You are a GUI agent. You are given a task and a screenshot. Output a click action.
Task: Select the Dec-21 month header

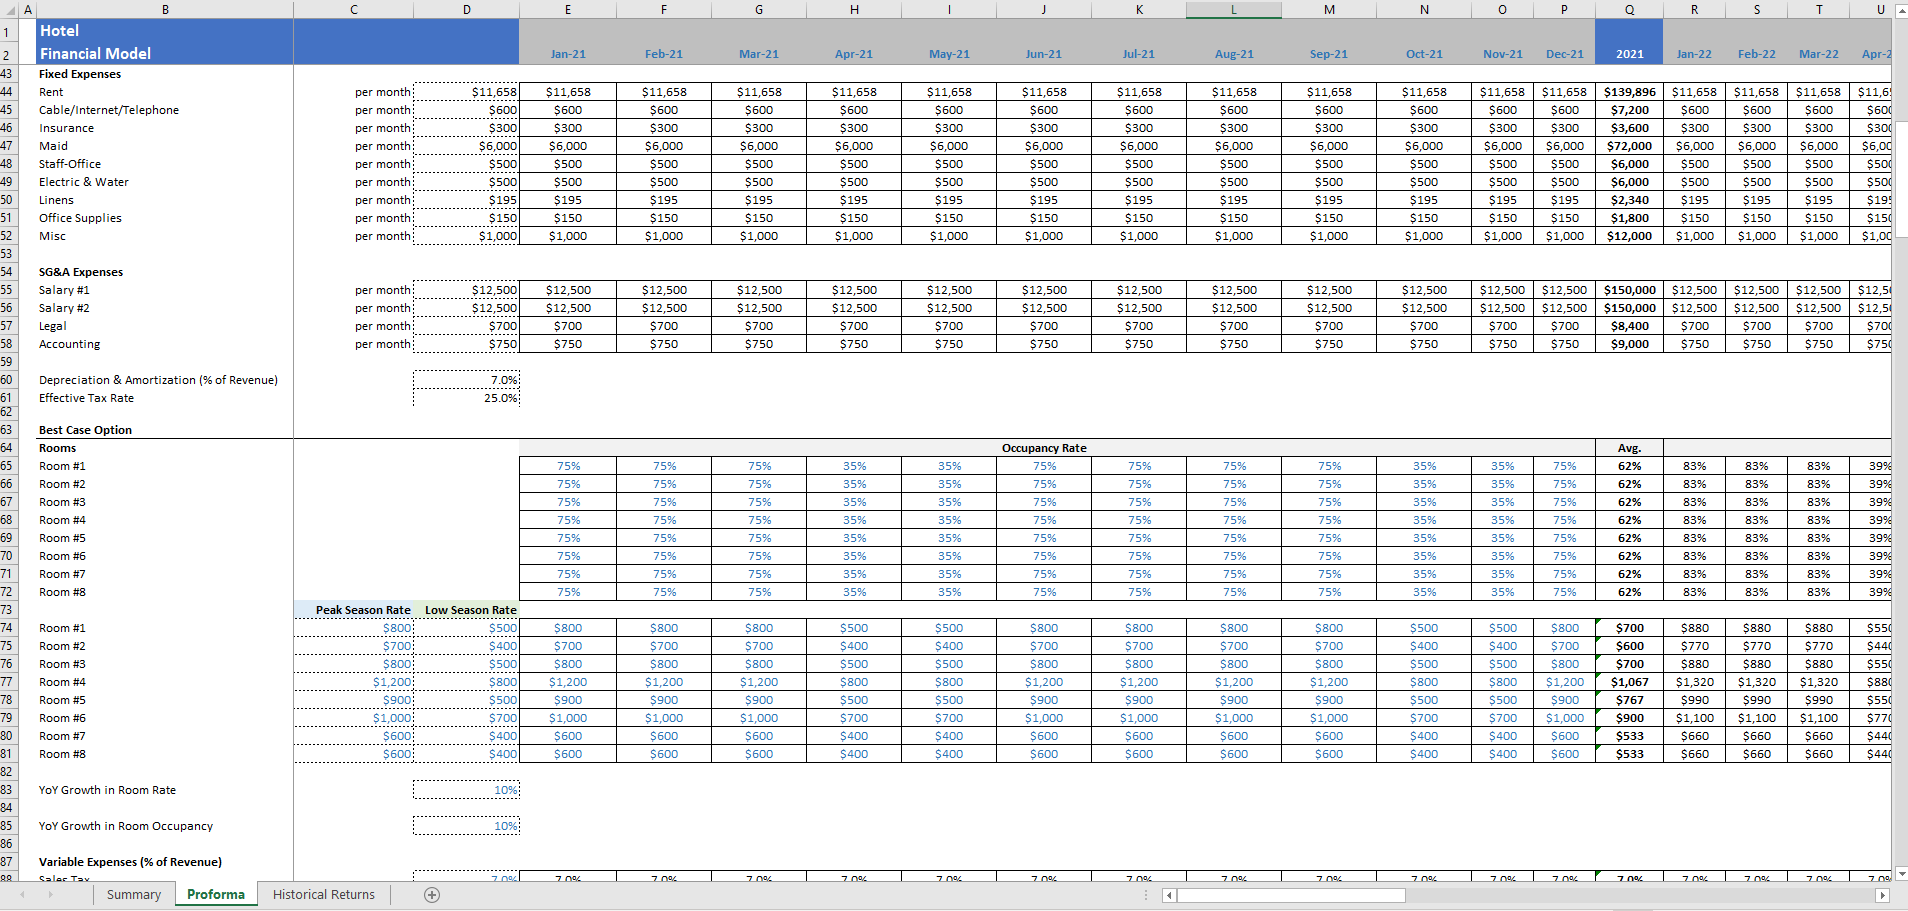click(1564, 54)
